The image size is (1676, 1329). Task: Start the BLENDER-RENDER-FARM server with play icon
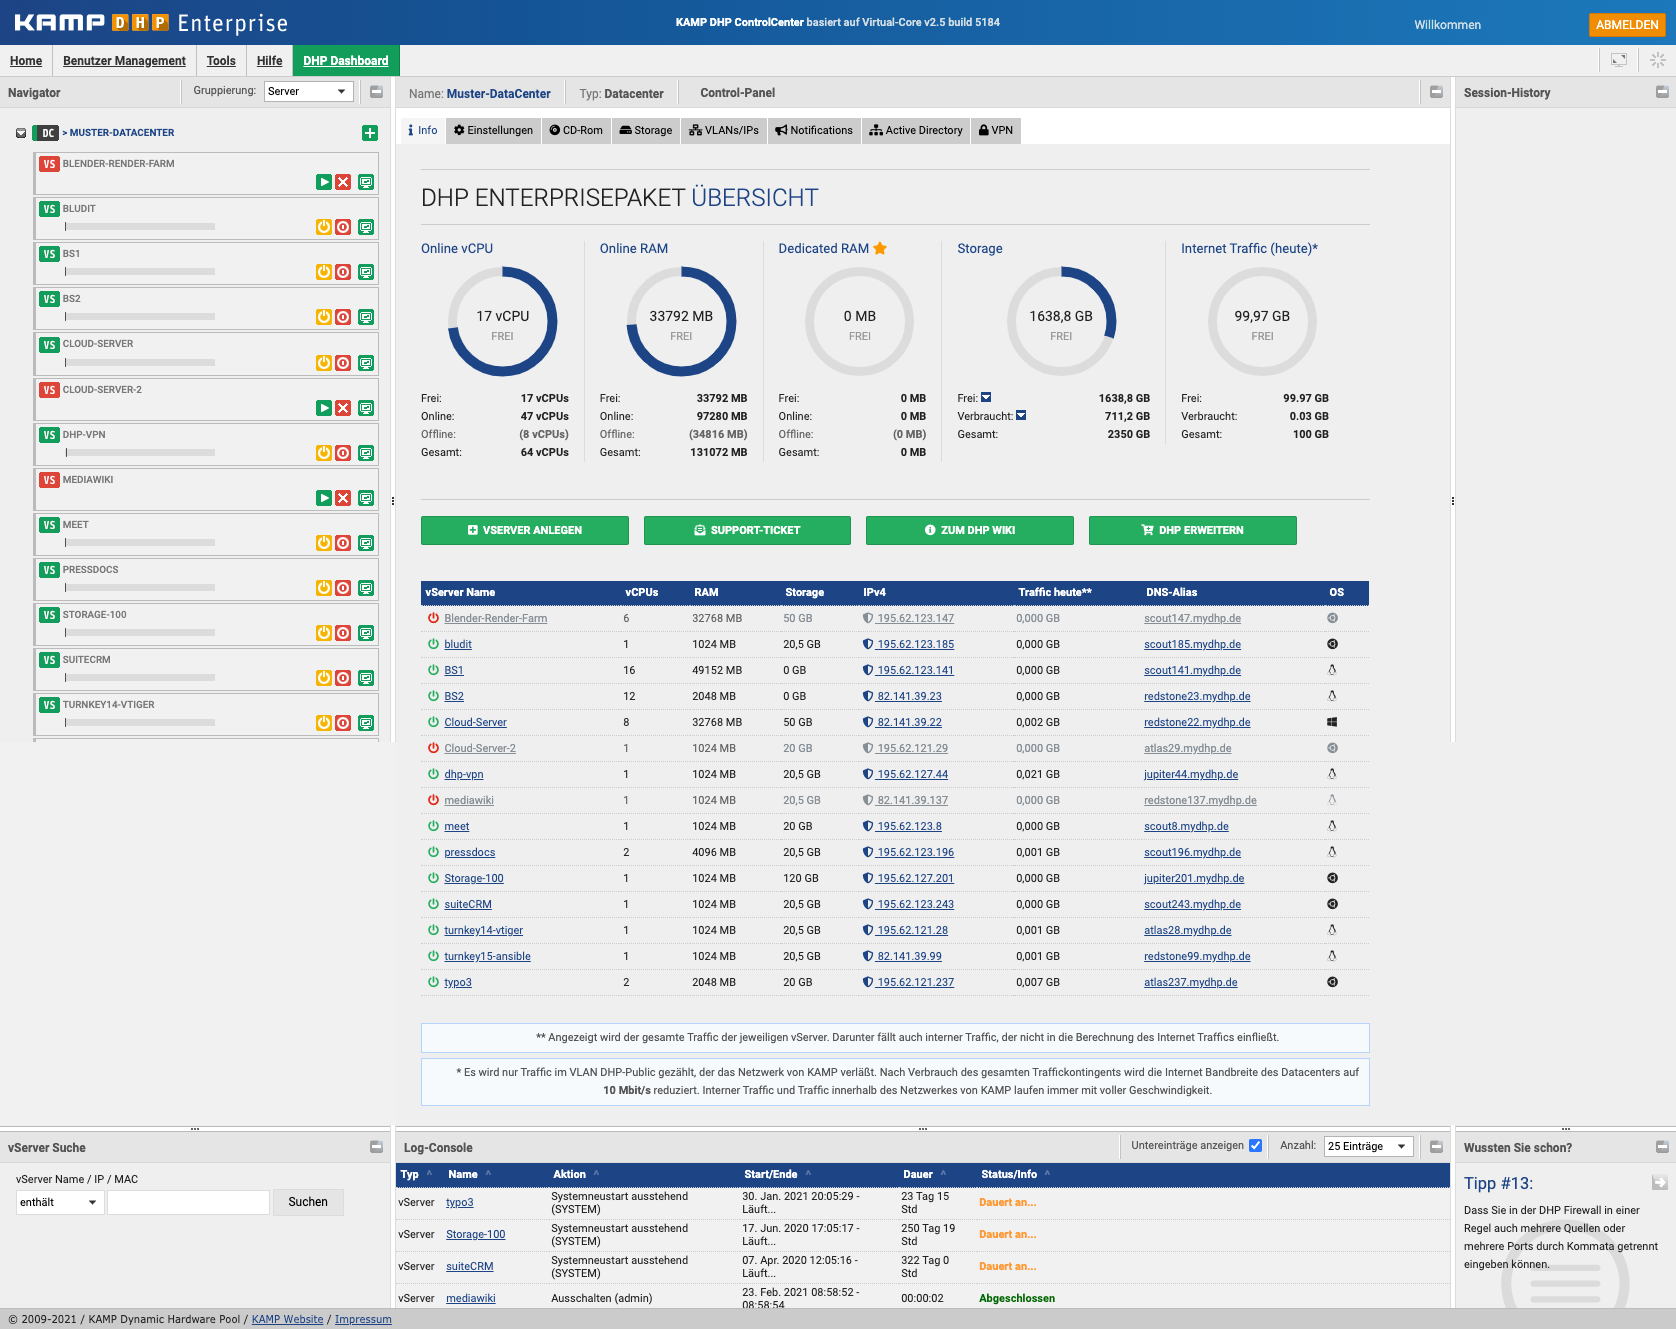pos(324,182)
